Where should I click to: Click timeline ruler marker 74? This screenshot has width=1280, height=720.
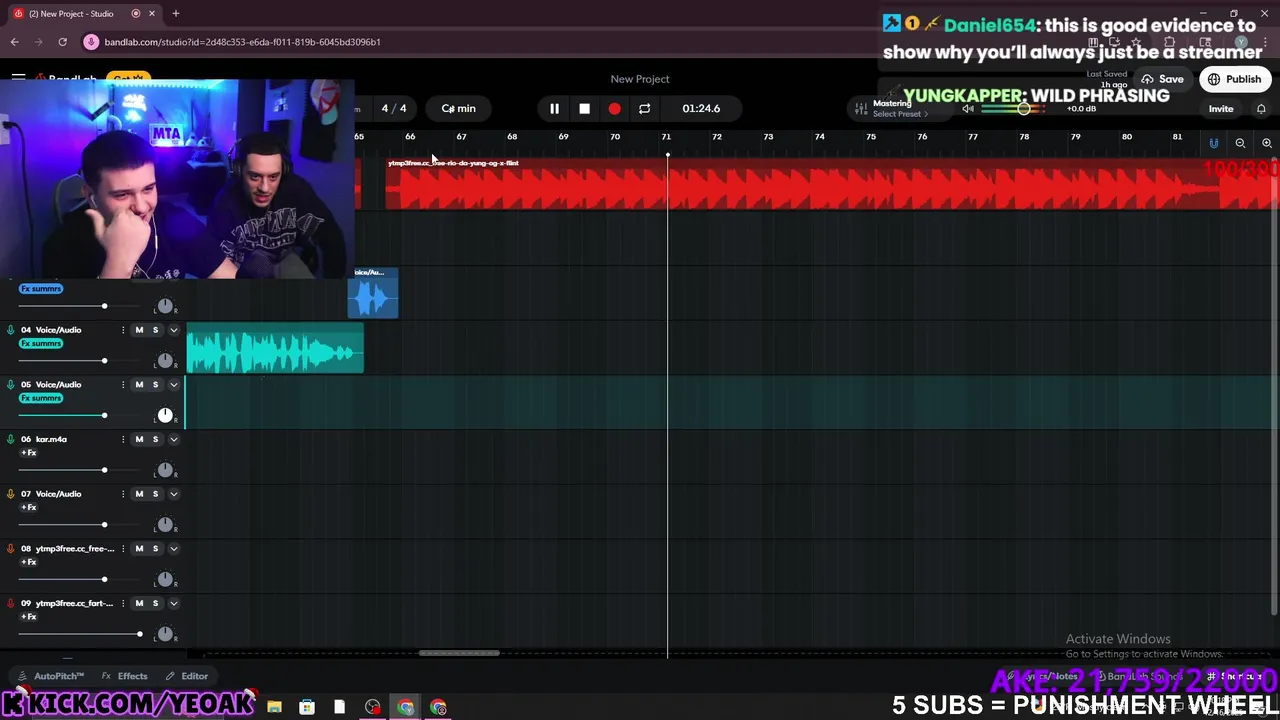point(819,137)
